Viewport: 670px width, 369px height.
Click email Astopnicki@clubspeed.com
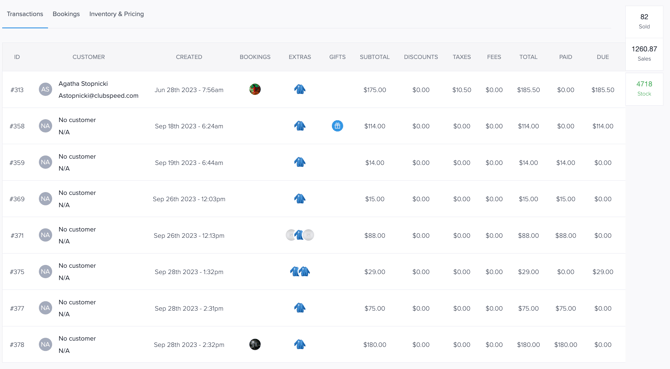pos(99,96)
